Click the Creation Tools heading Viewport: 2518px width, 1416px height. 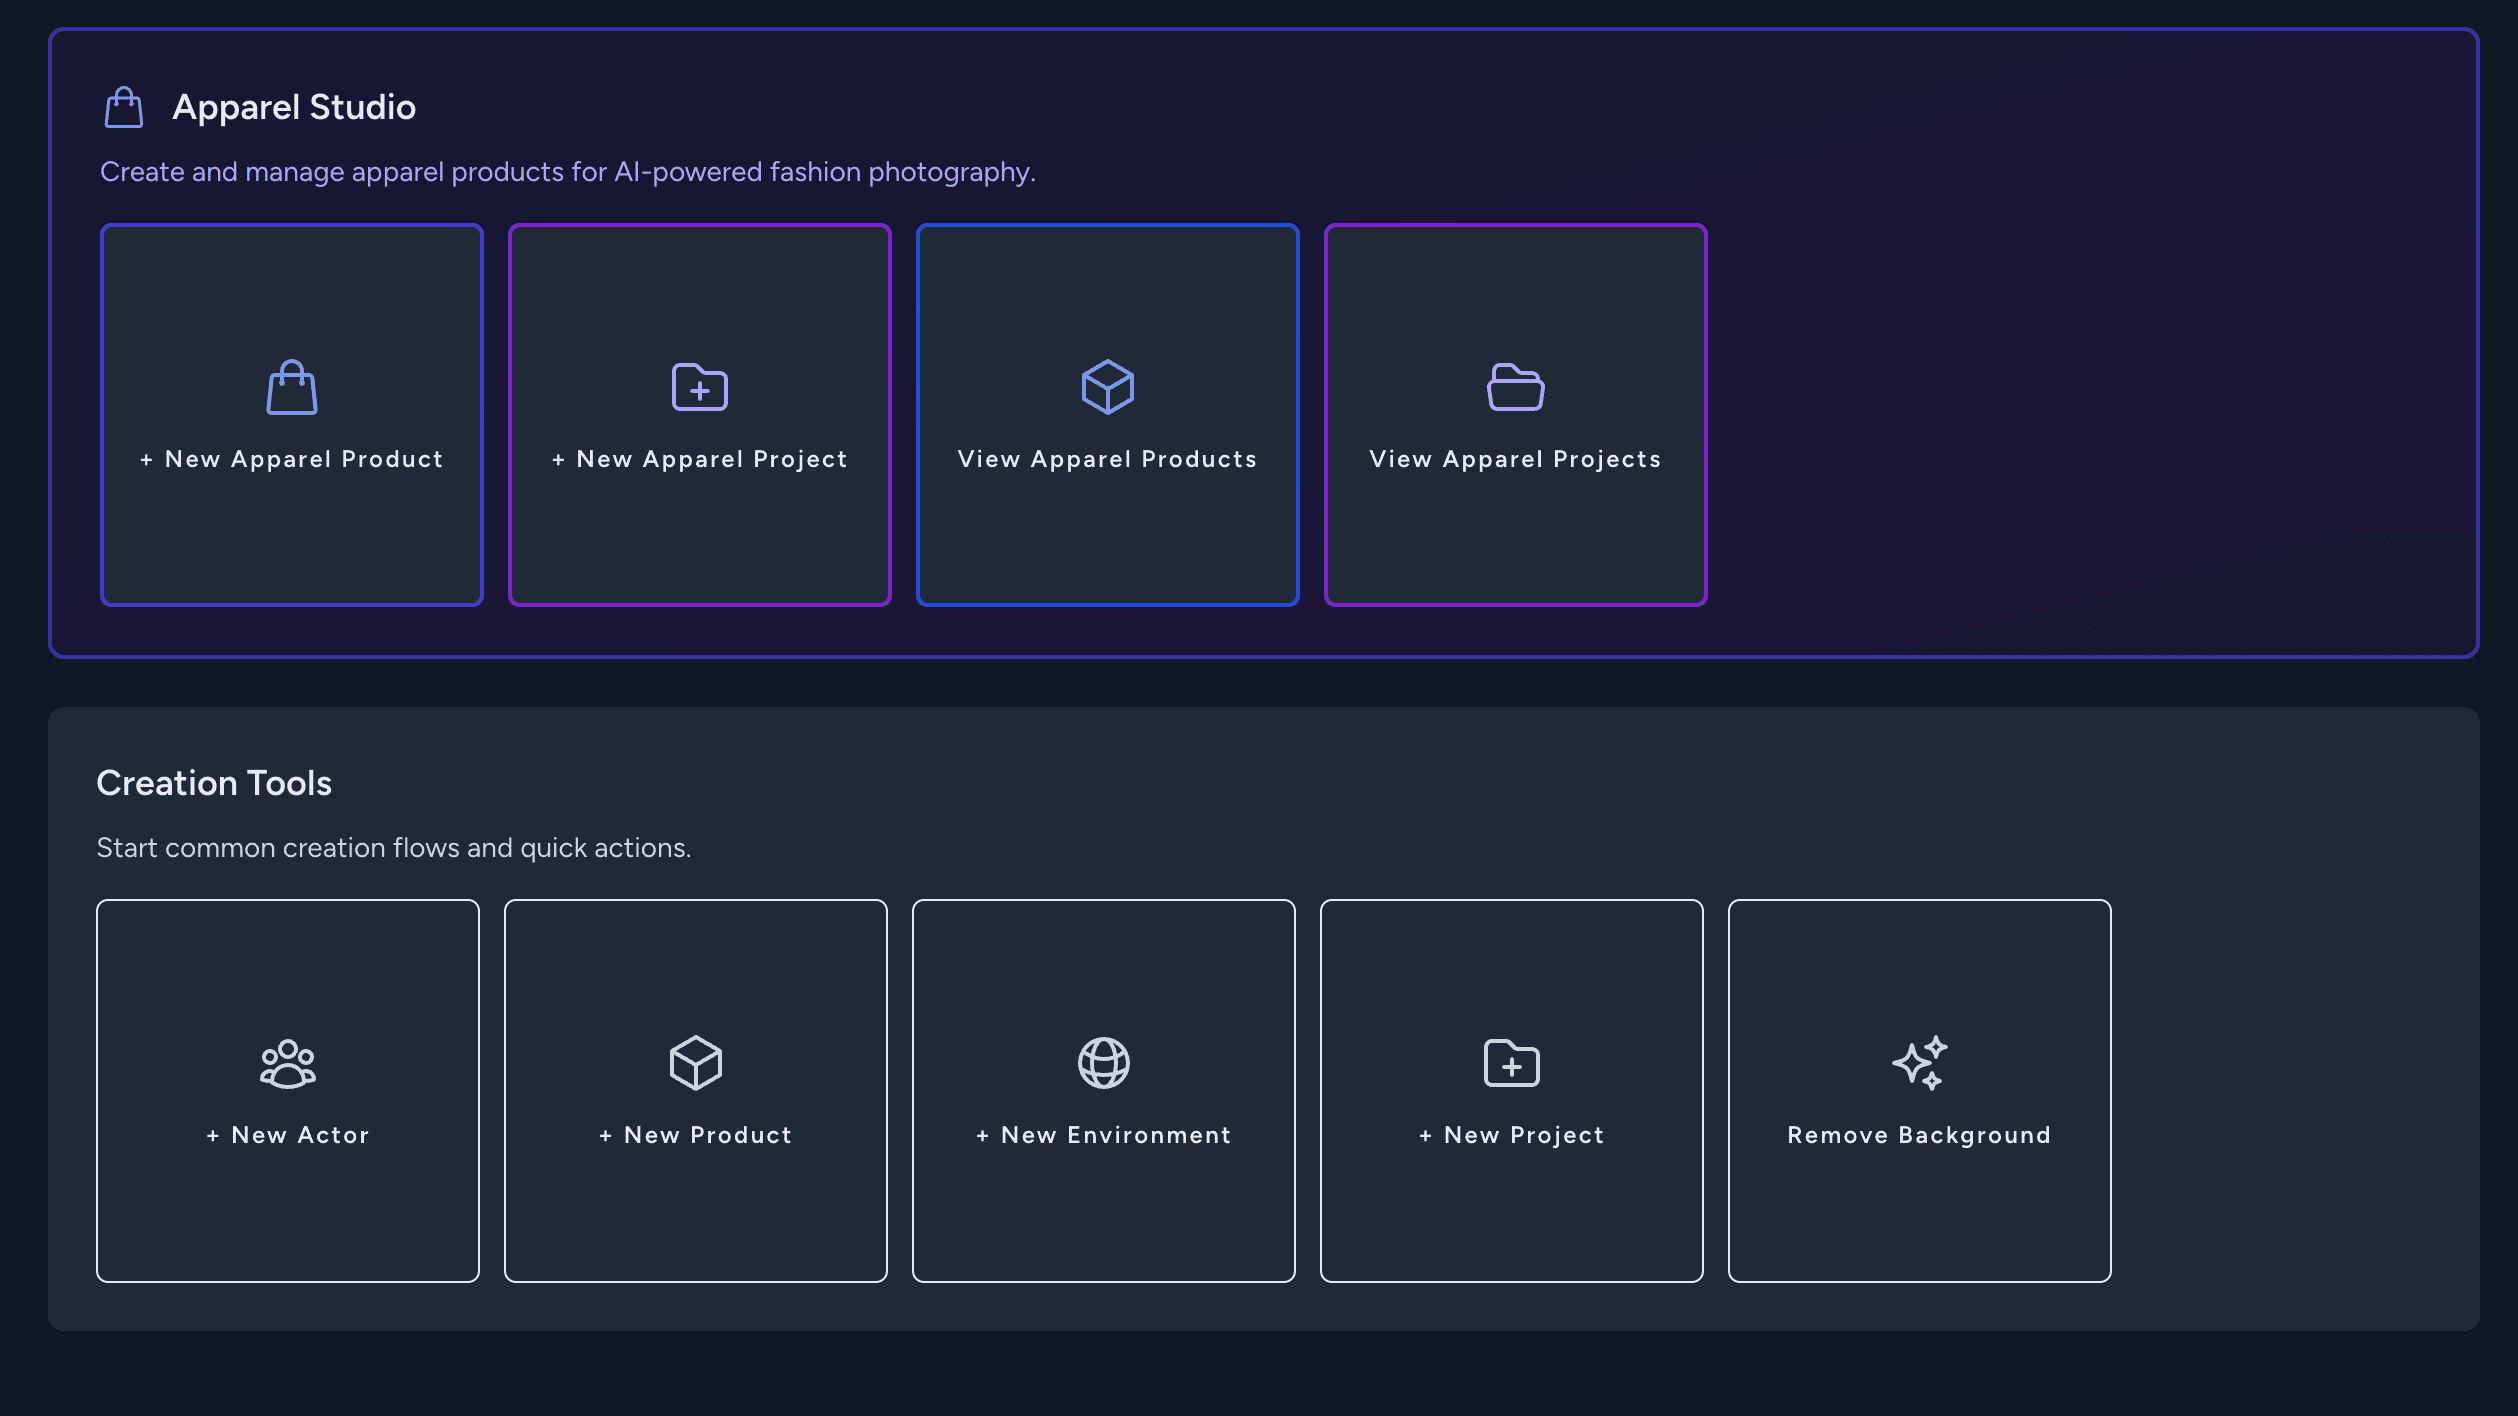tap(214, 783)
